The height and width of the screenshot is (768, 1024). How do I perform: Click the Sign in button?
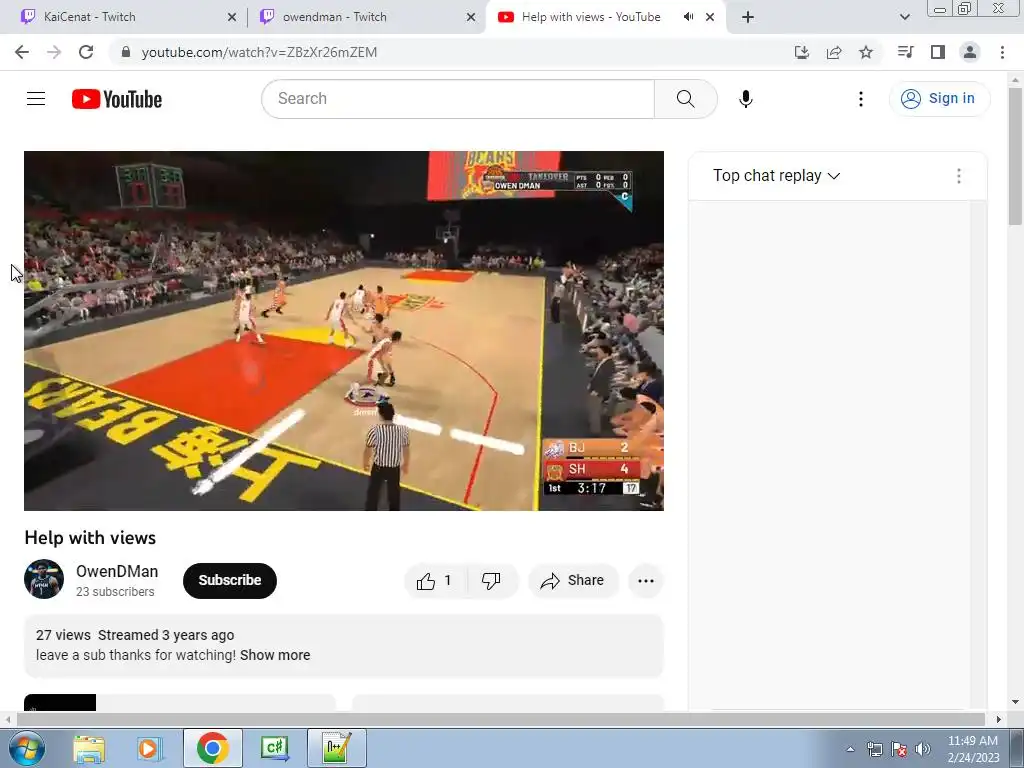(939, 99)
